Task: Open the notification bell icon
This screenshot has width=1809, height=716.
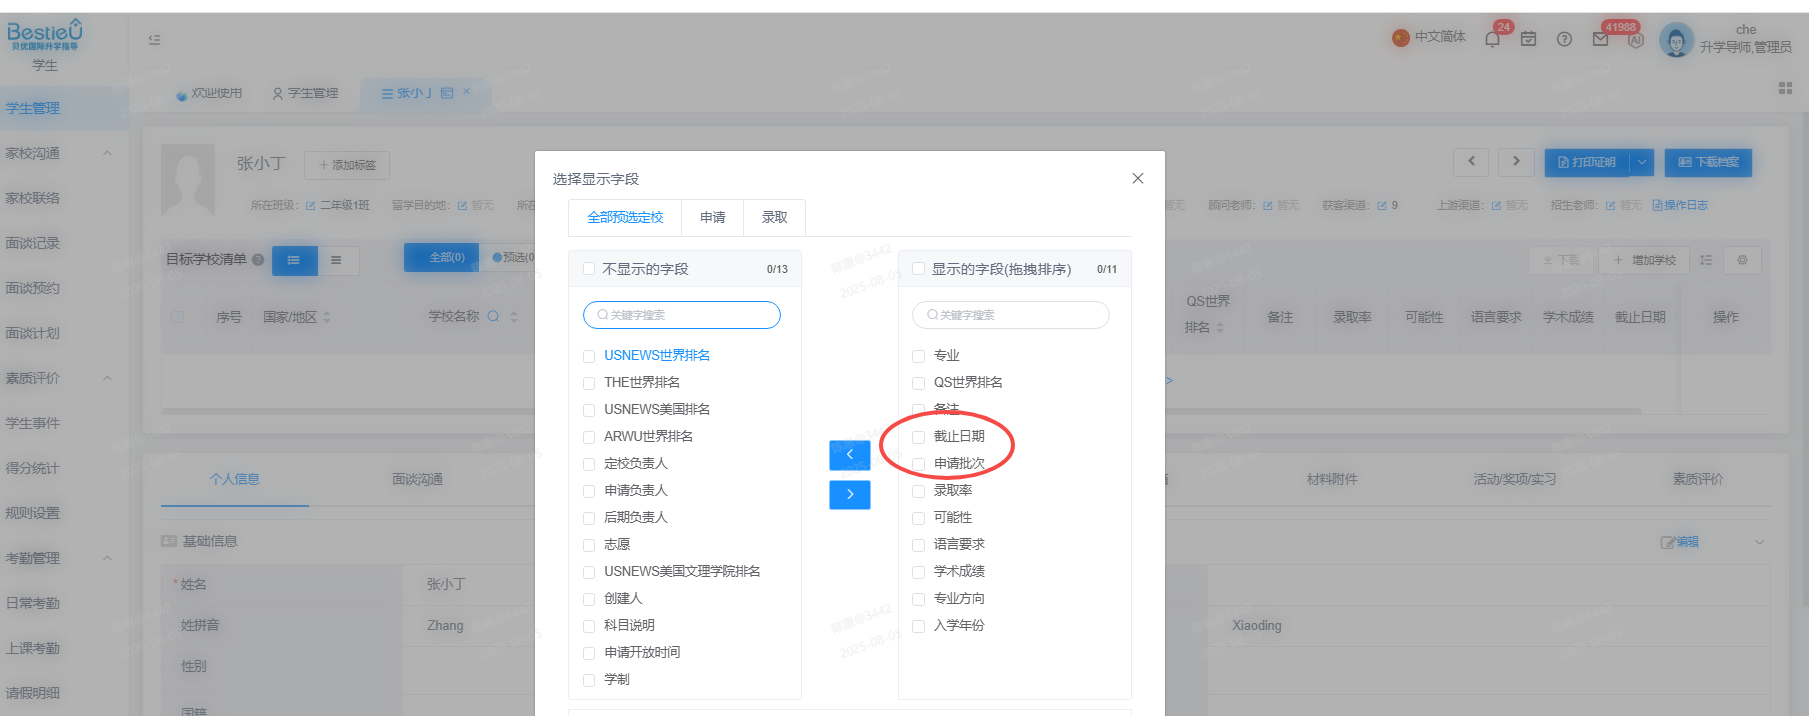Action: [x=1492, y=40]
